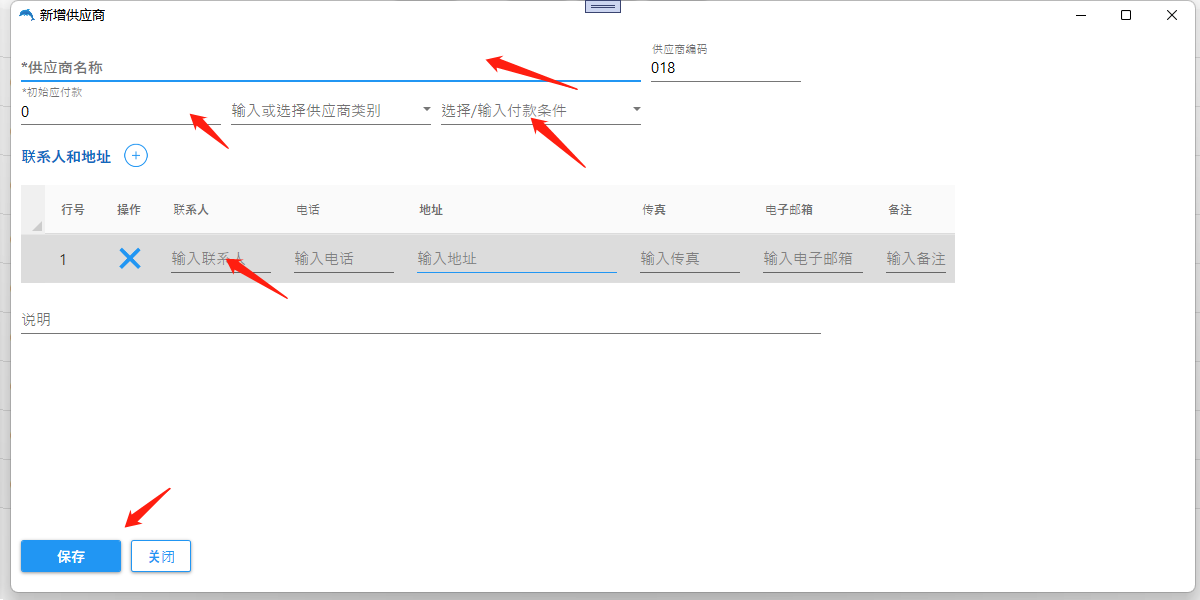Open the 付款条件 dropdown arrow
1200x600 pixels.
(x=636, y=110)
